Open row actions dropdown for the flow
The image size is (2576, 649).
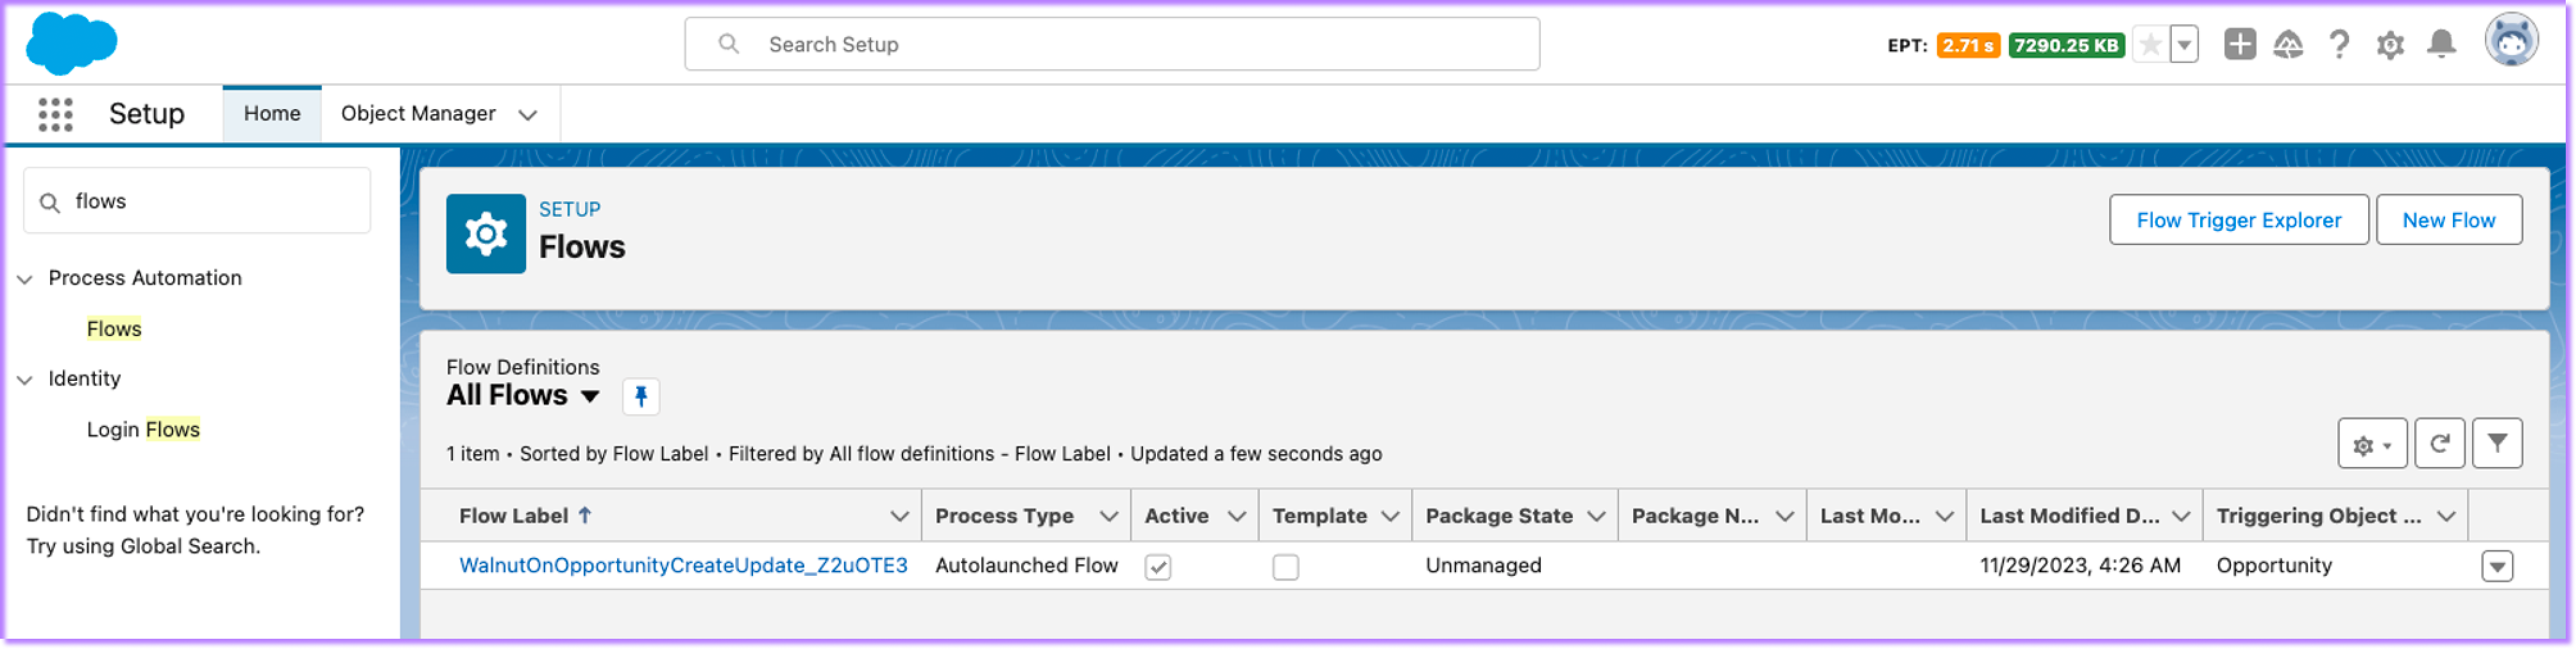[x=2496, y=566]
